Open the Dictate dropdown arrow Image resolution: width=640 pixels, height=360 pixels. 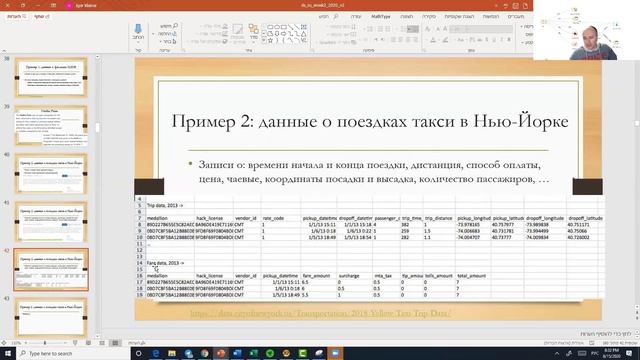coord(138,42)
